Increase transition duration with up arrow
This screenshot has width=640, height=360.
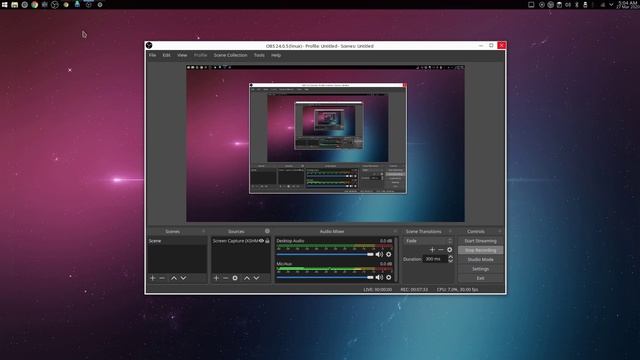click(x=451, y=257)
